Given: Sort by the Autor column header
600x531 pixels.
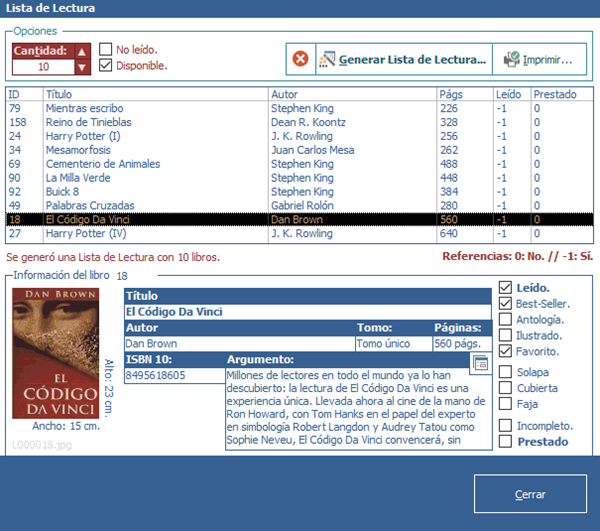Looking at the screenshot, I should click(x=352, y=94).
